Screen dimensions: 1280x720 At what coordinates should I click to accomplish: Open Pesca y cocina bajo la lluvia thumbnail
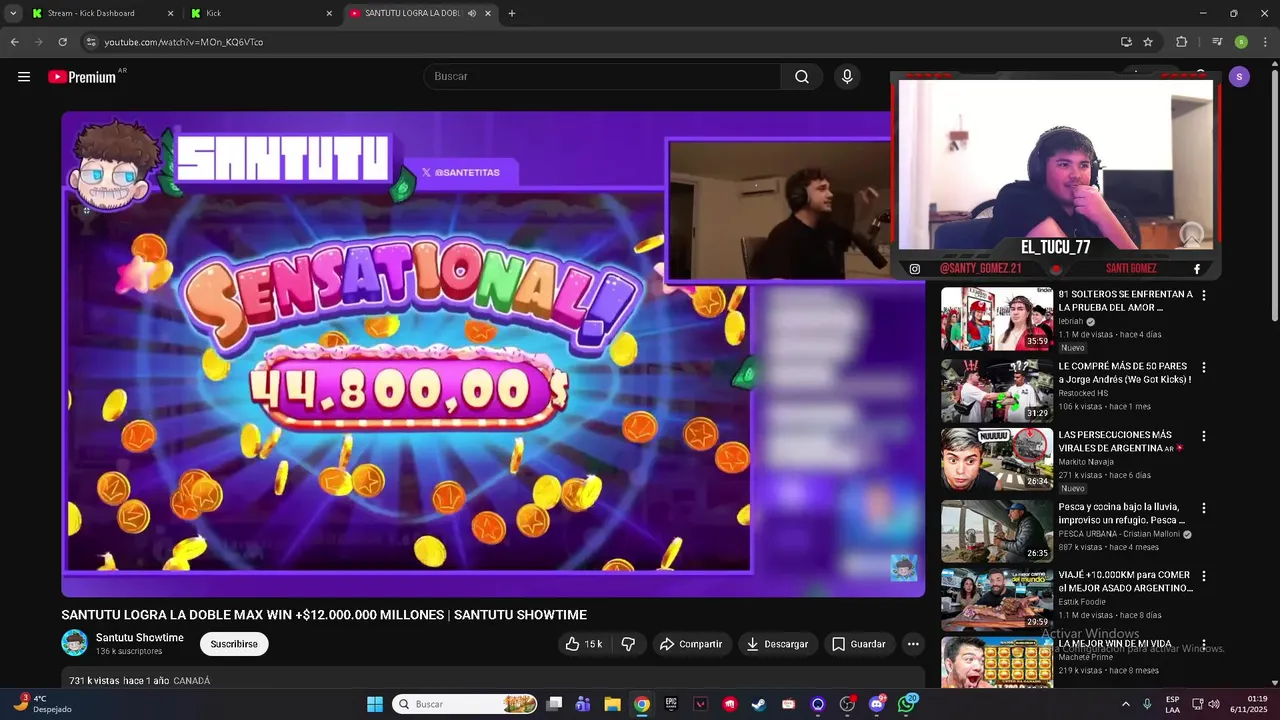click(x=996, y=531)
